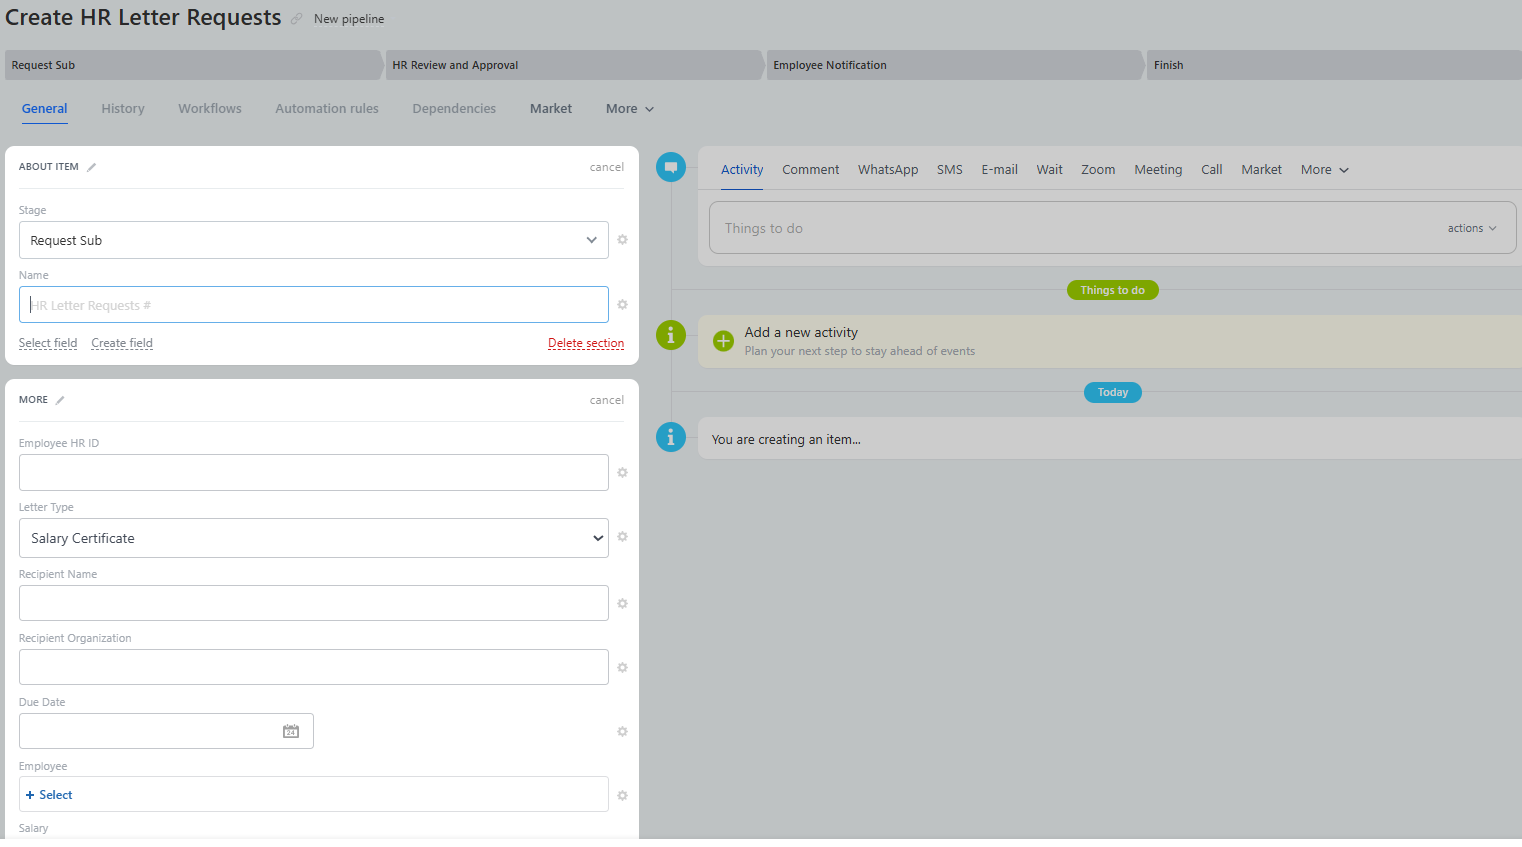Click the Delete section link

tap(586, 343)
